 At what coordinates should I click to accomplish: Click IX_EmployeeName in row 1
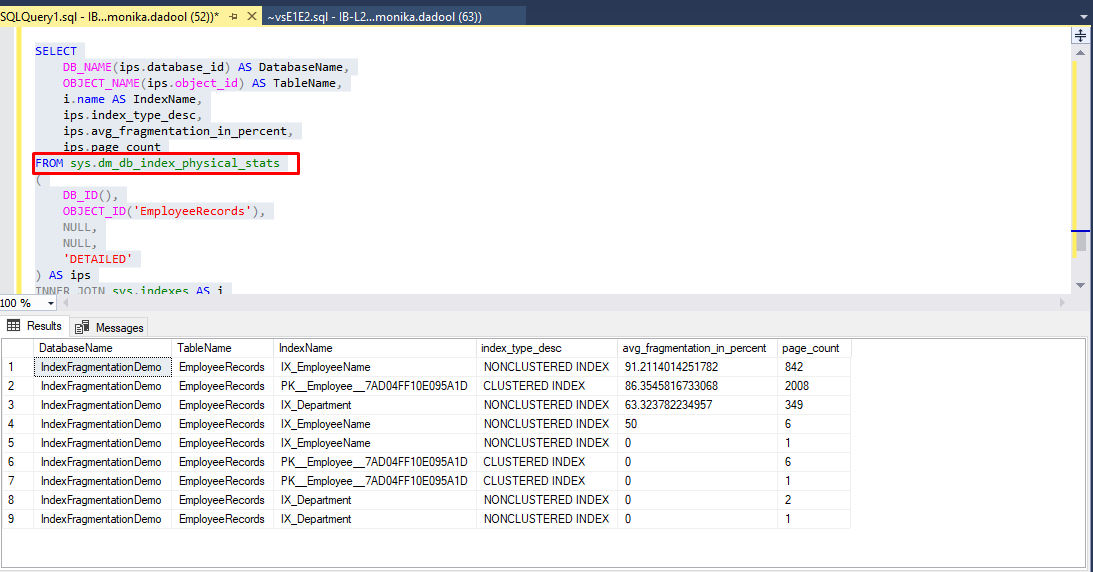326,367
